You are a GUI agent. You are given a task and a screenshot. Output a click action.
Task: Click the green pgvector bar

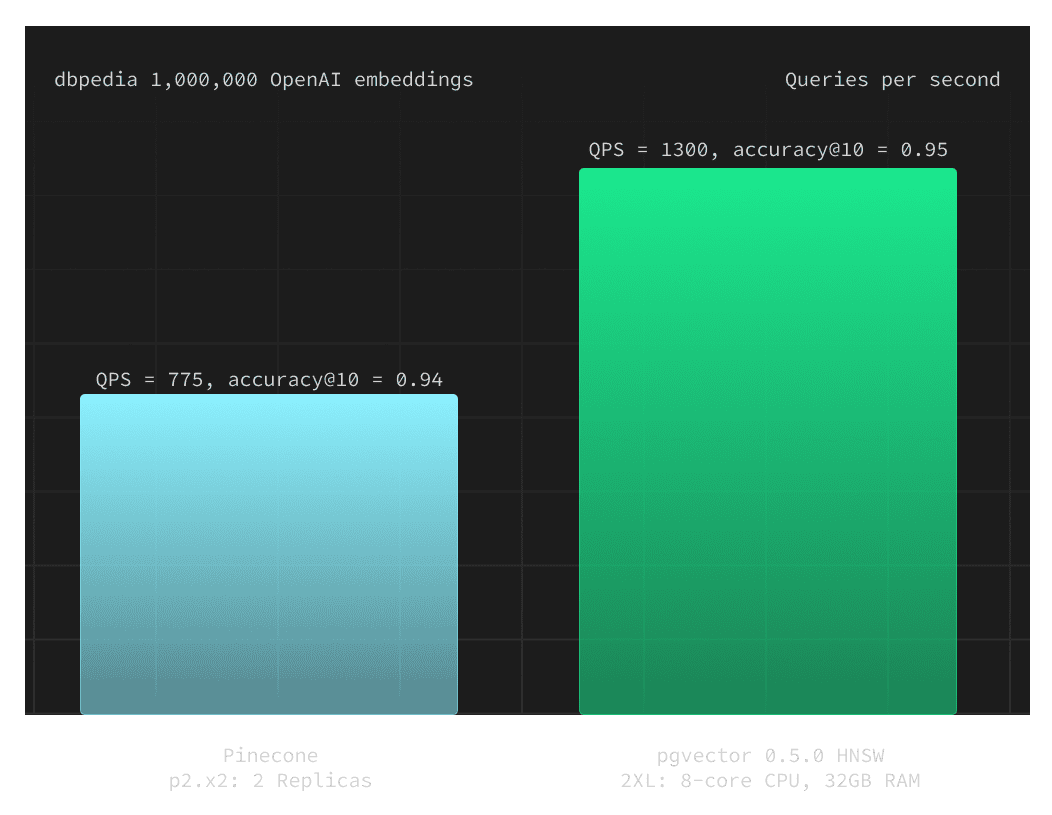tap(768, 440)
